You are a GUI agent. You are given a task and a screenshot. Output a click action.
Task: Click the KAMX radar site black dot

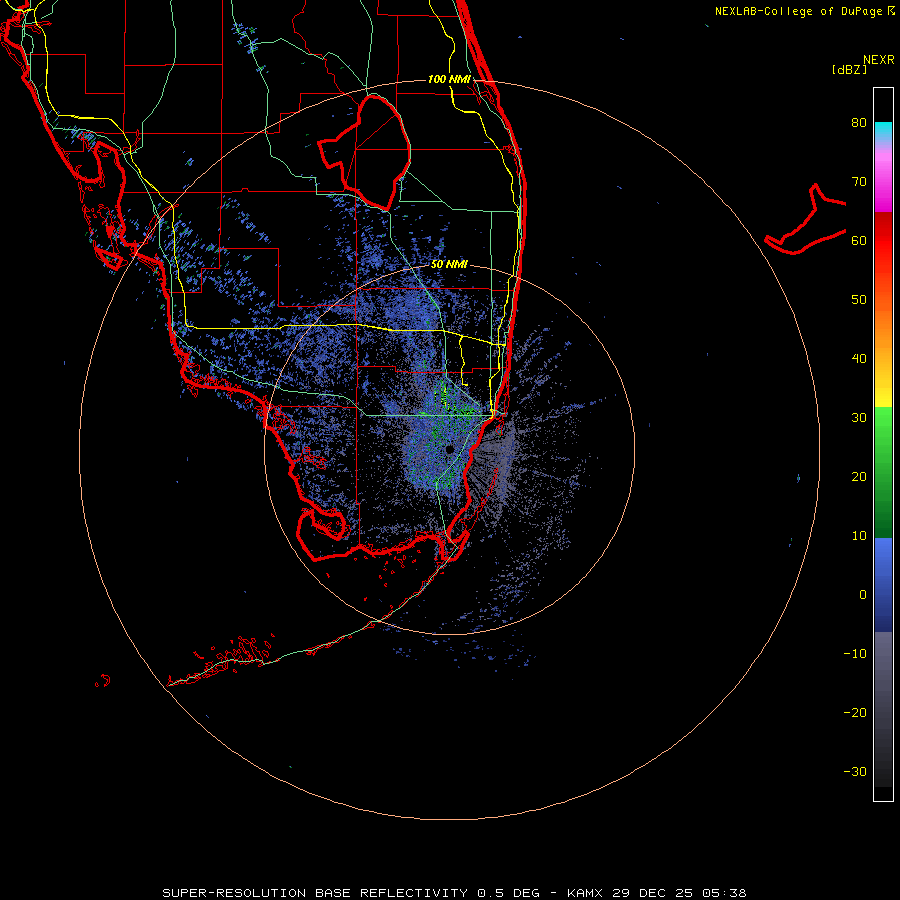(449, 449)
